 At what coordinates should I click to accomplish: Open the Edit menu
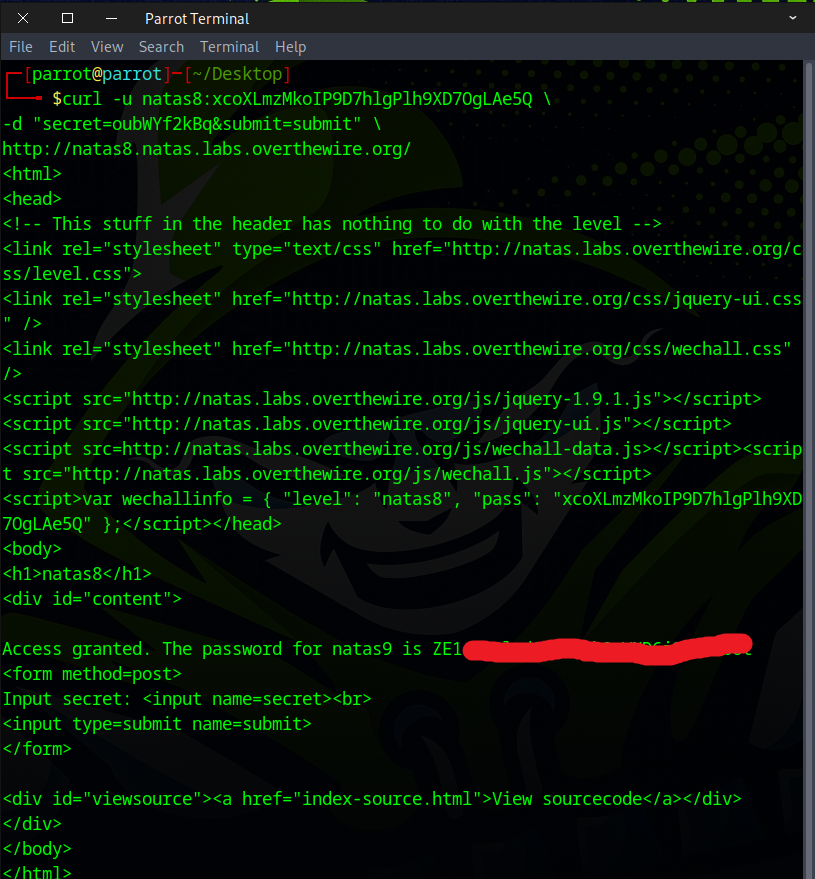click(x=62, y=47)
